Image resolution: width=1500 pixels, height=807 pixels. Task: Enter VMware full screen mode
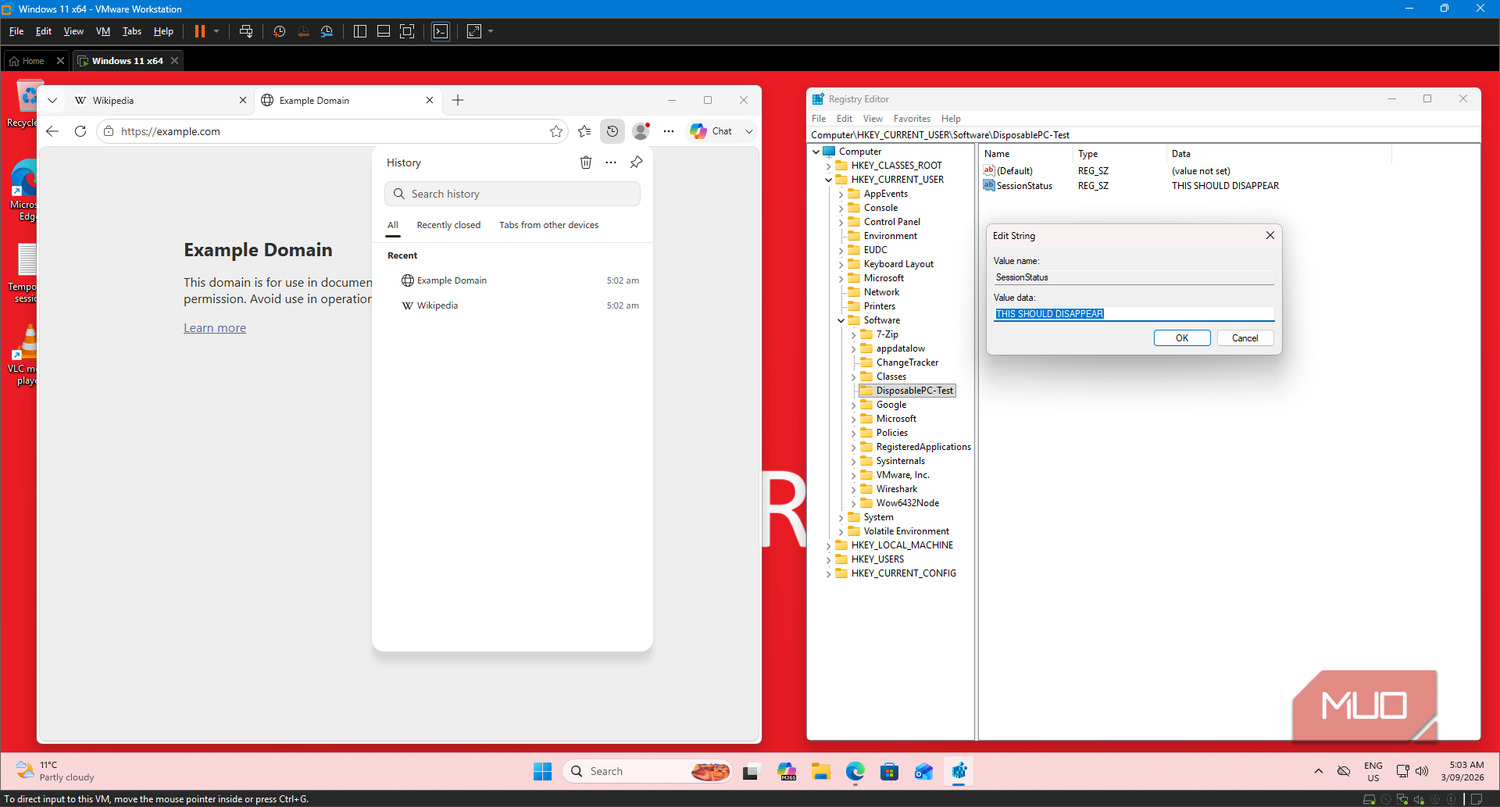pyautogui.click(x=407, y=31)
